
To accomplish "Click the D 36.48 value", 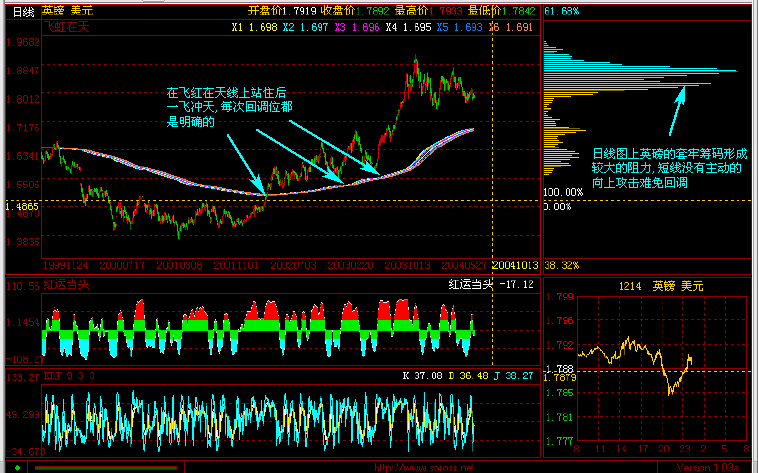I will tap(468, 376).
